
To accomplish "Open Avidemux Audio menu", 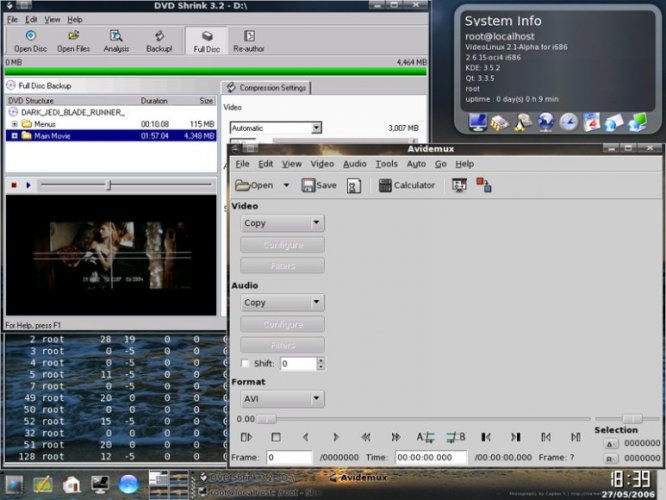I will (355, 164).
